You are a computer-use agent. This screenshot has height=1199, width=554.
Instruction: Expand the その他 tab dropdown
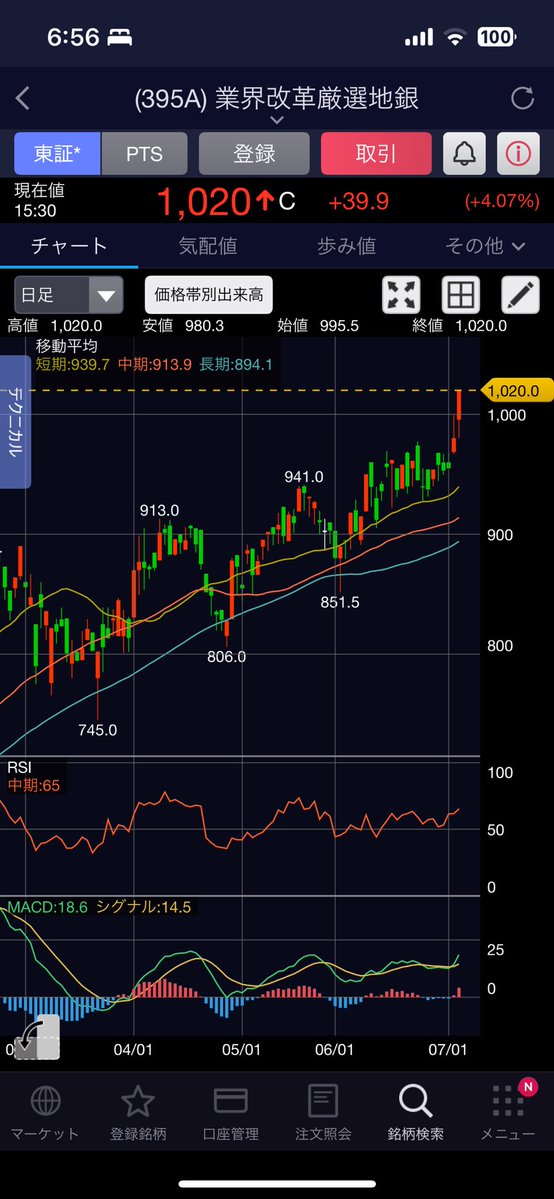tap(485, 245)
